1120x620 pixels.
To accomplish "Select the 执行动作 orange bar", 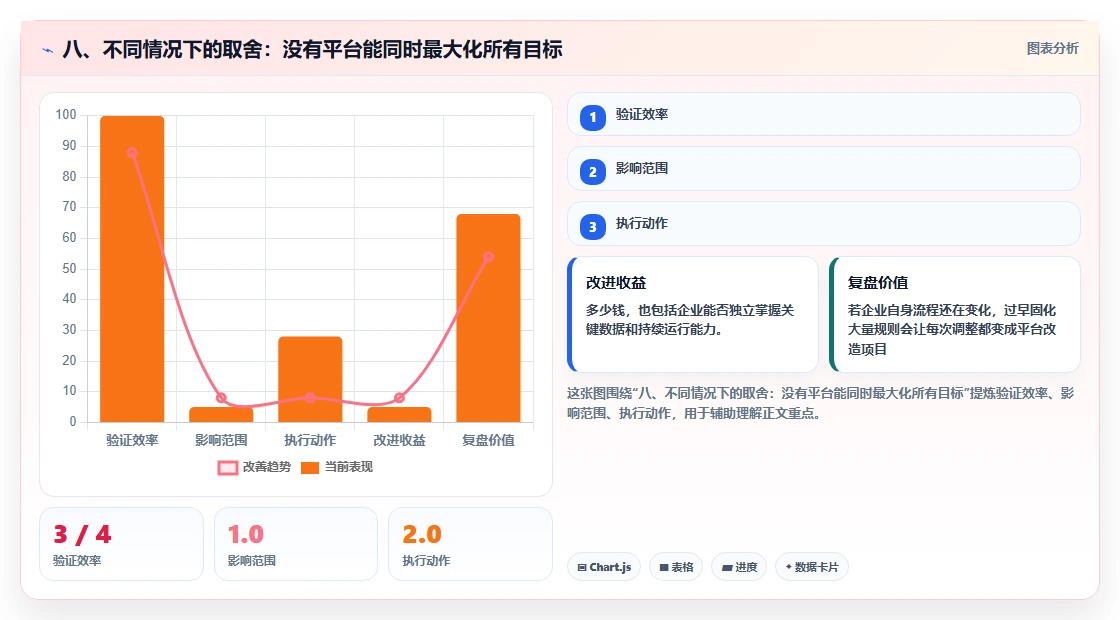I will click(310, 379).
